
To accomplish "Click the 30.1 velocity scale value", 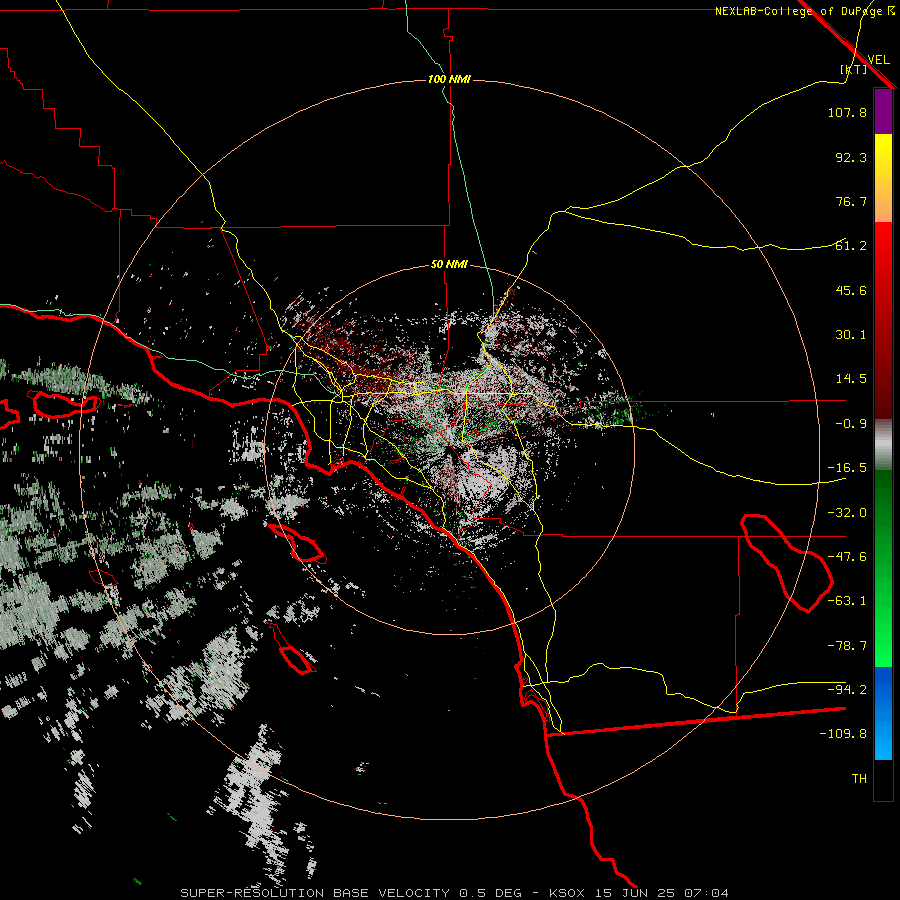I will (851, 335).
